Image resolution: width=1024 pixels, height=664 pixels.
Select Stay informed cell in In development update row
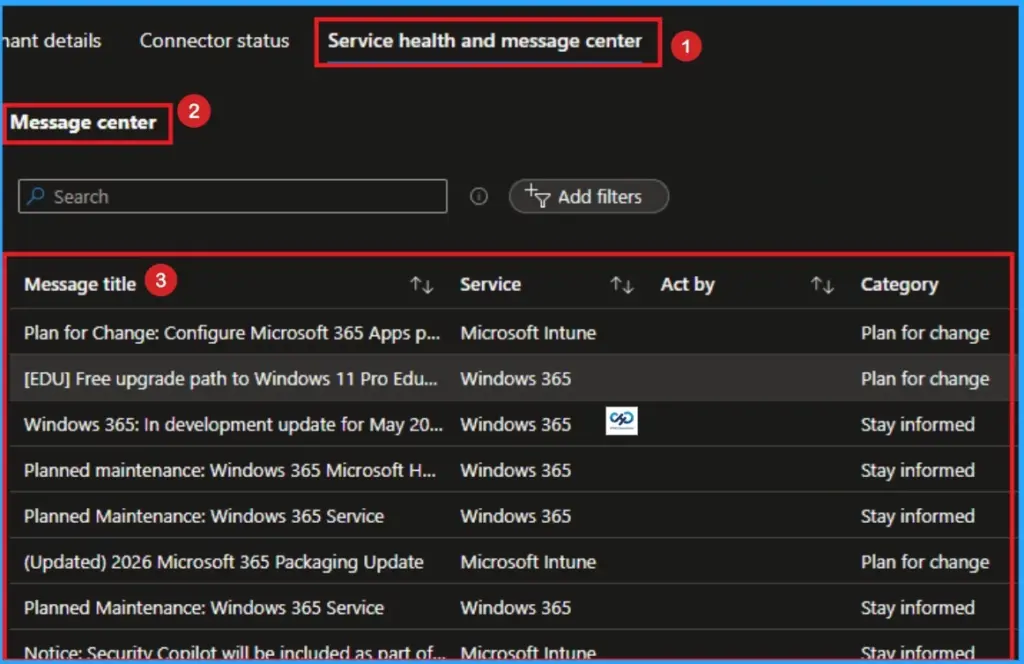click(918, 424)
